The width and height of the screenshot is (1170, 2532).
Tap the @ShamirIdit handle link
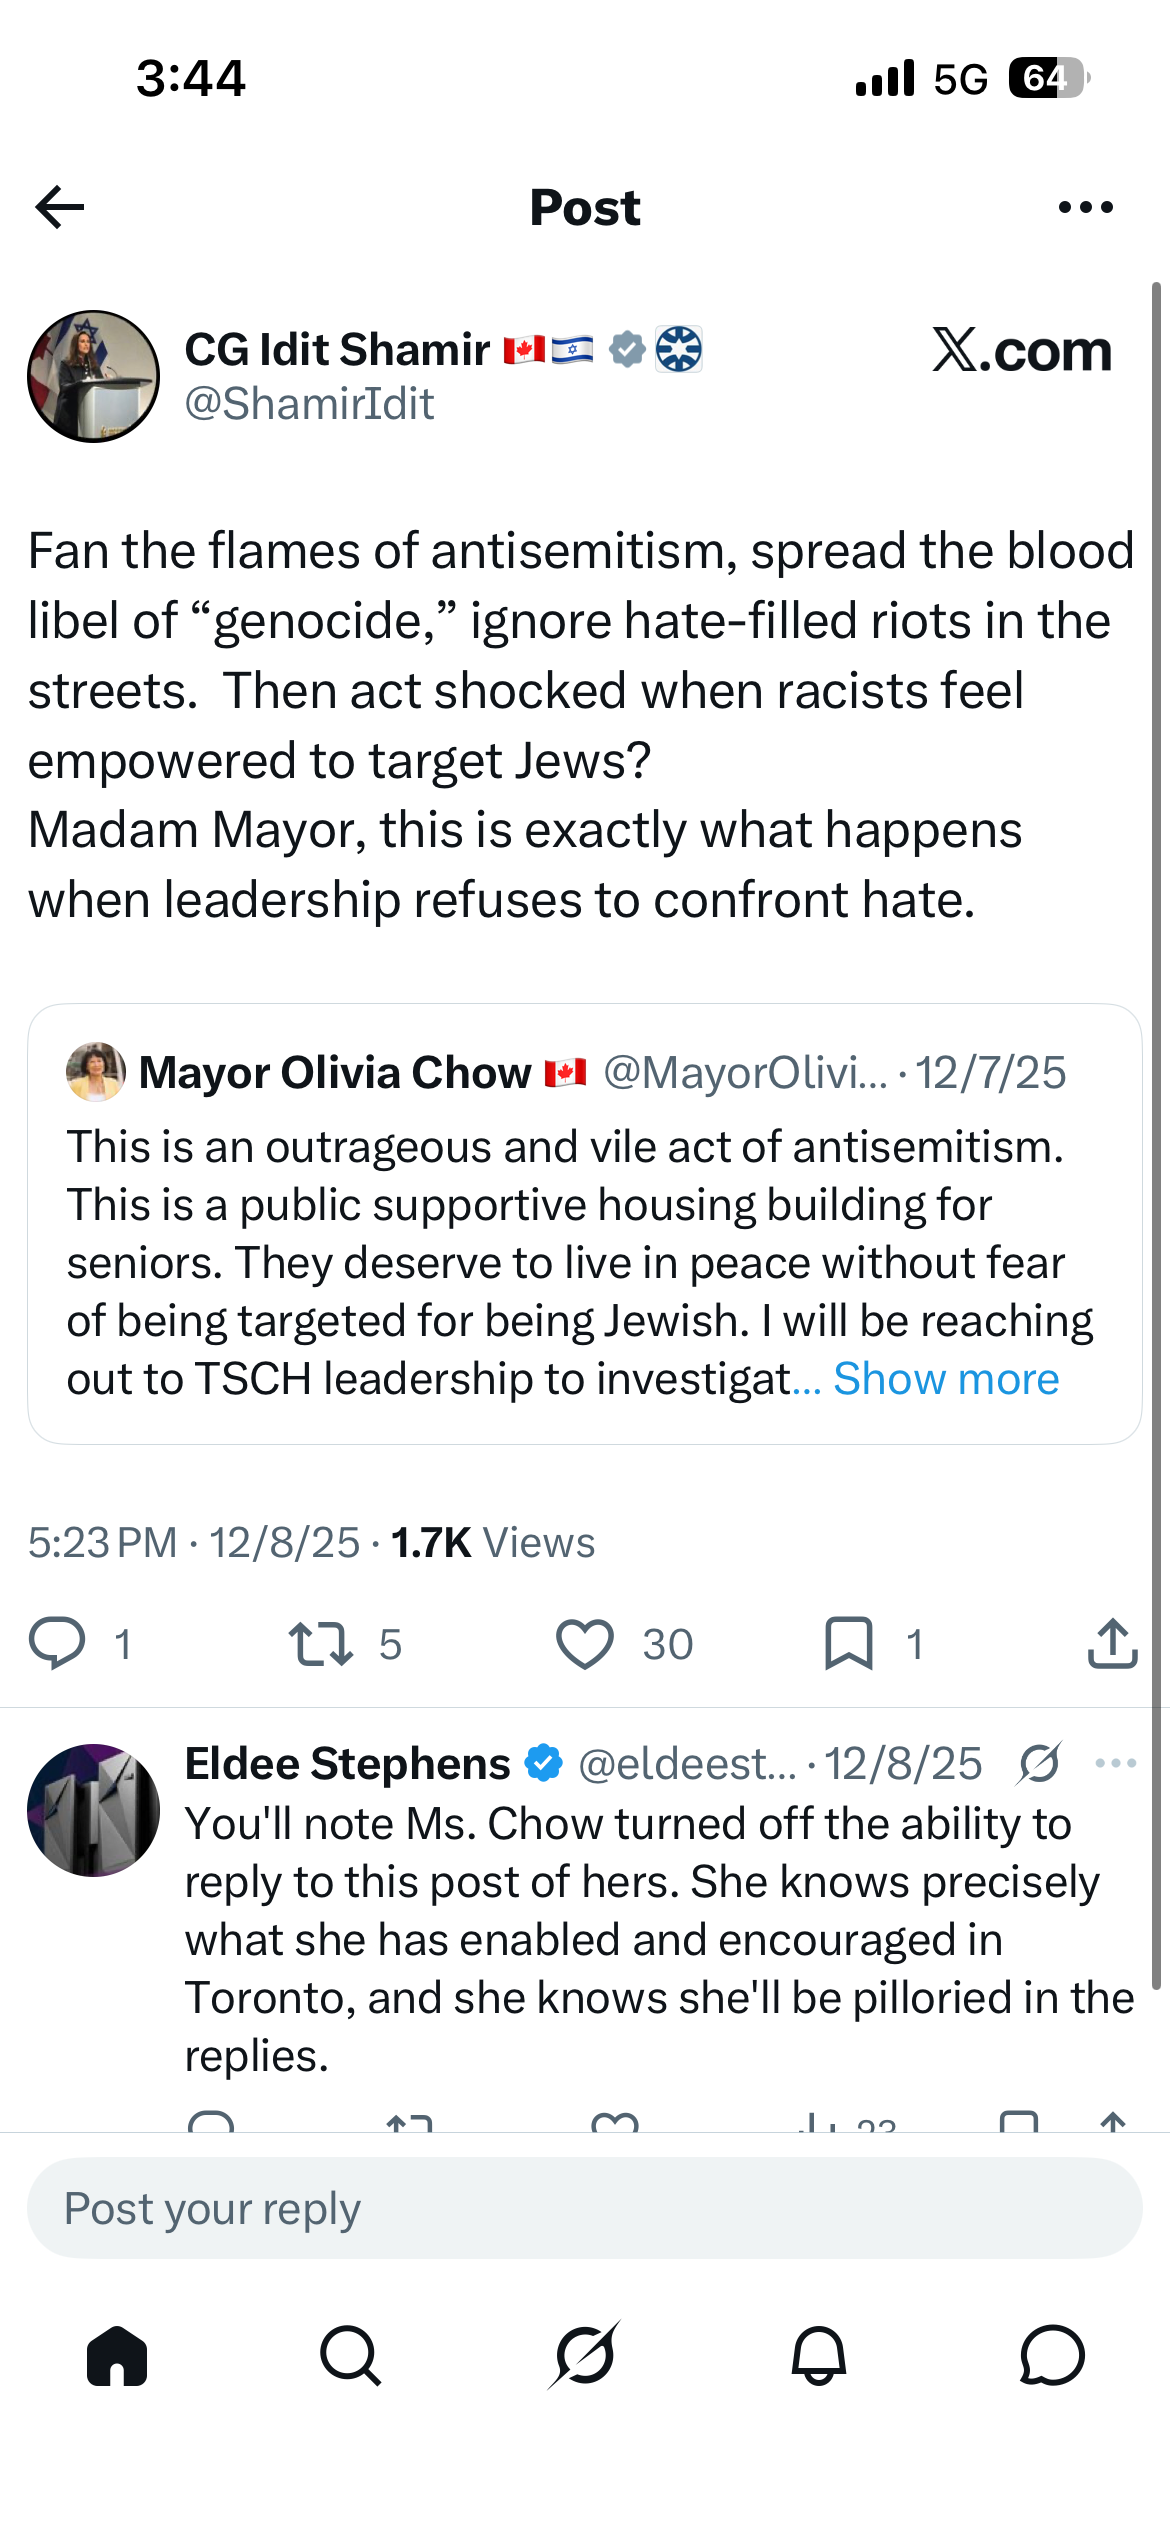(310, 404)
